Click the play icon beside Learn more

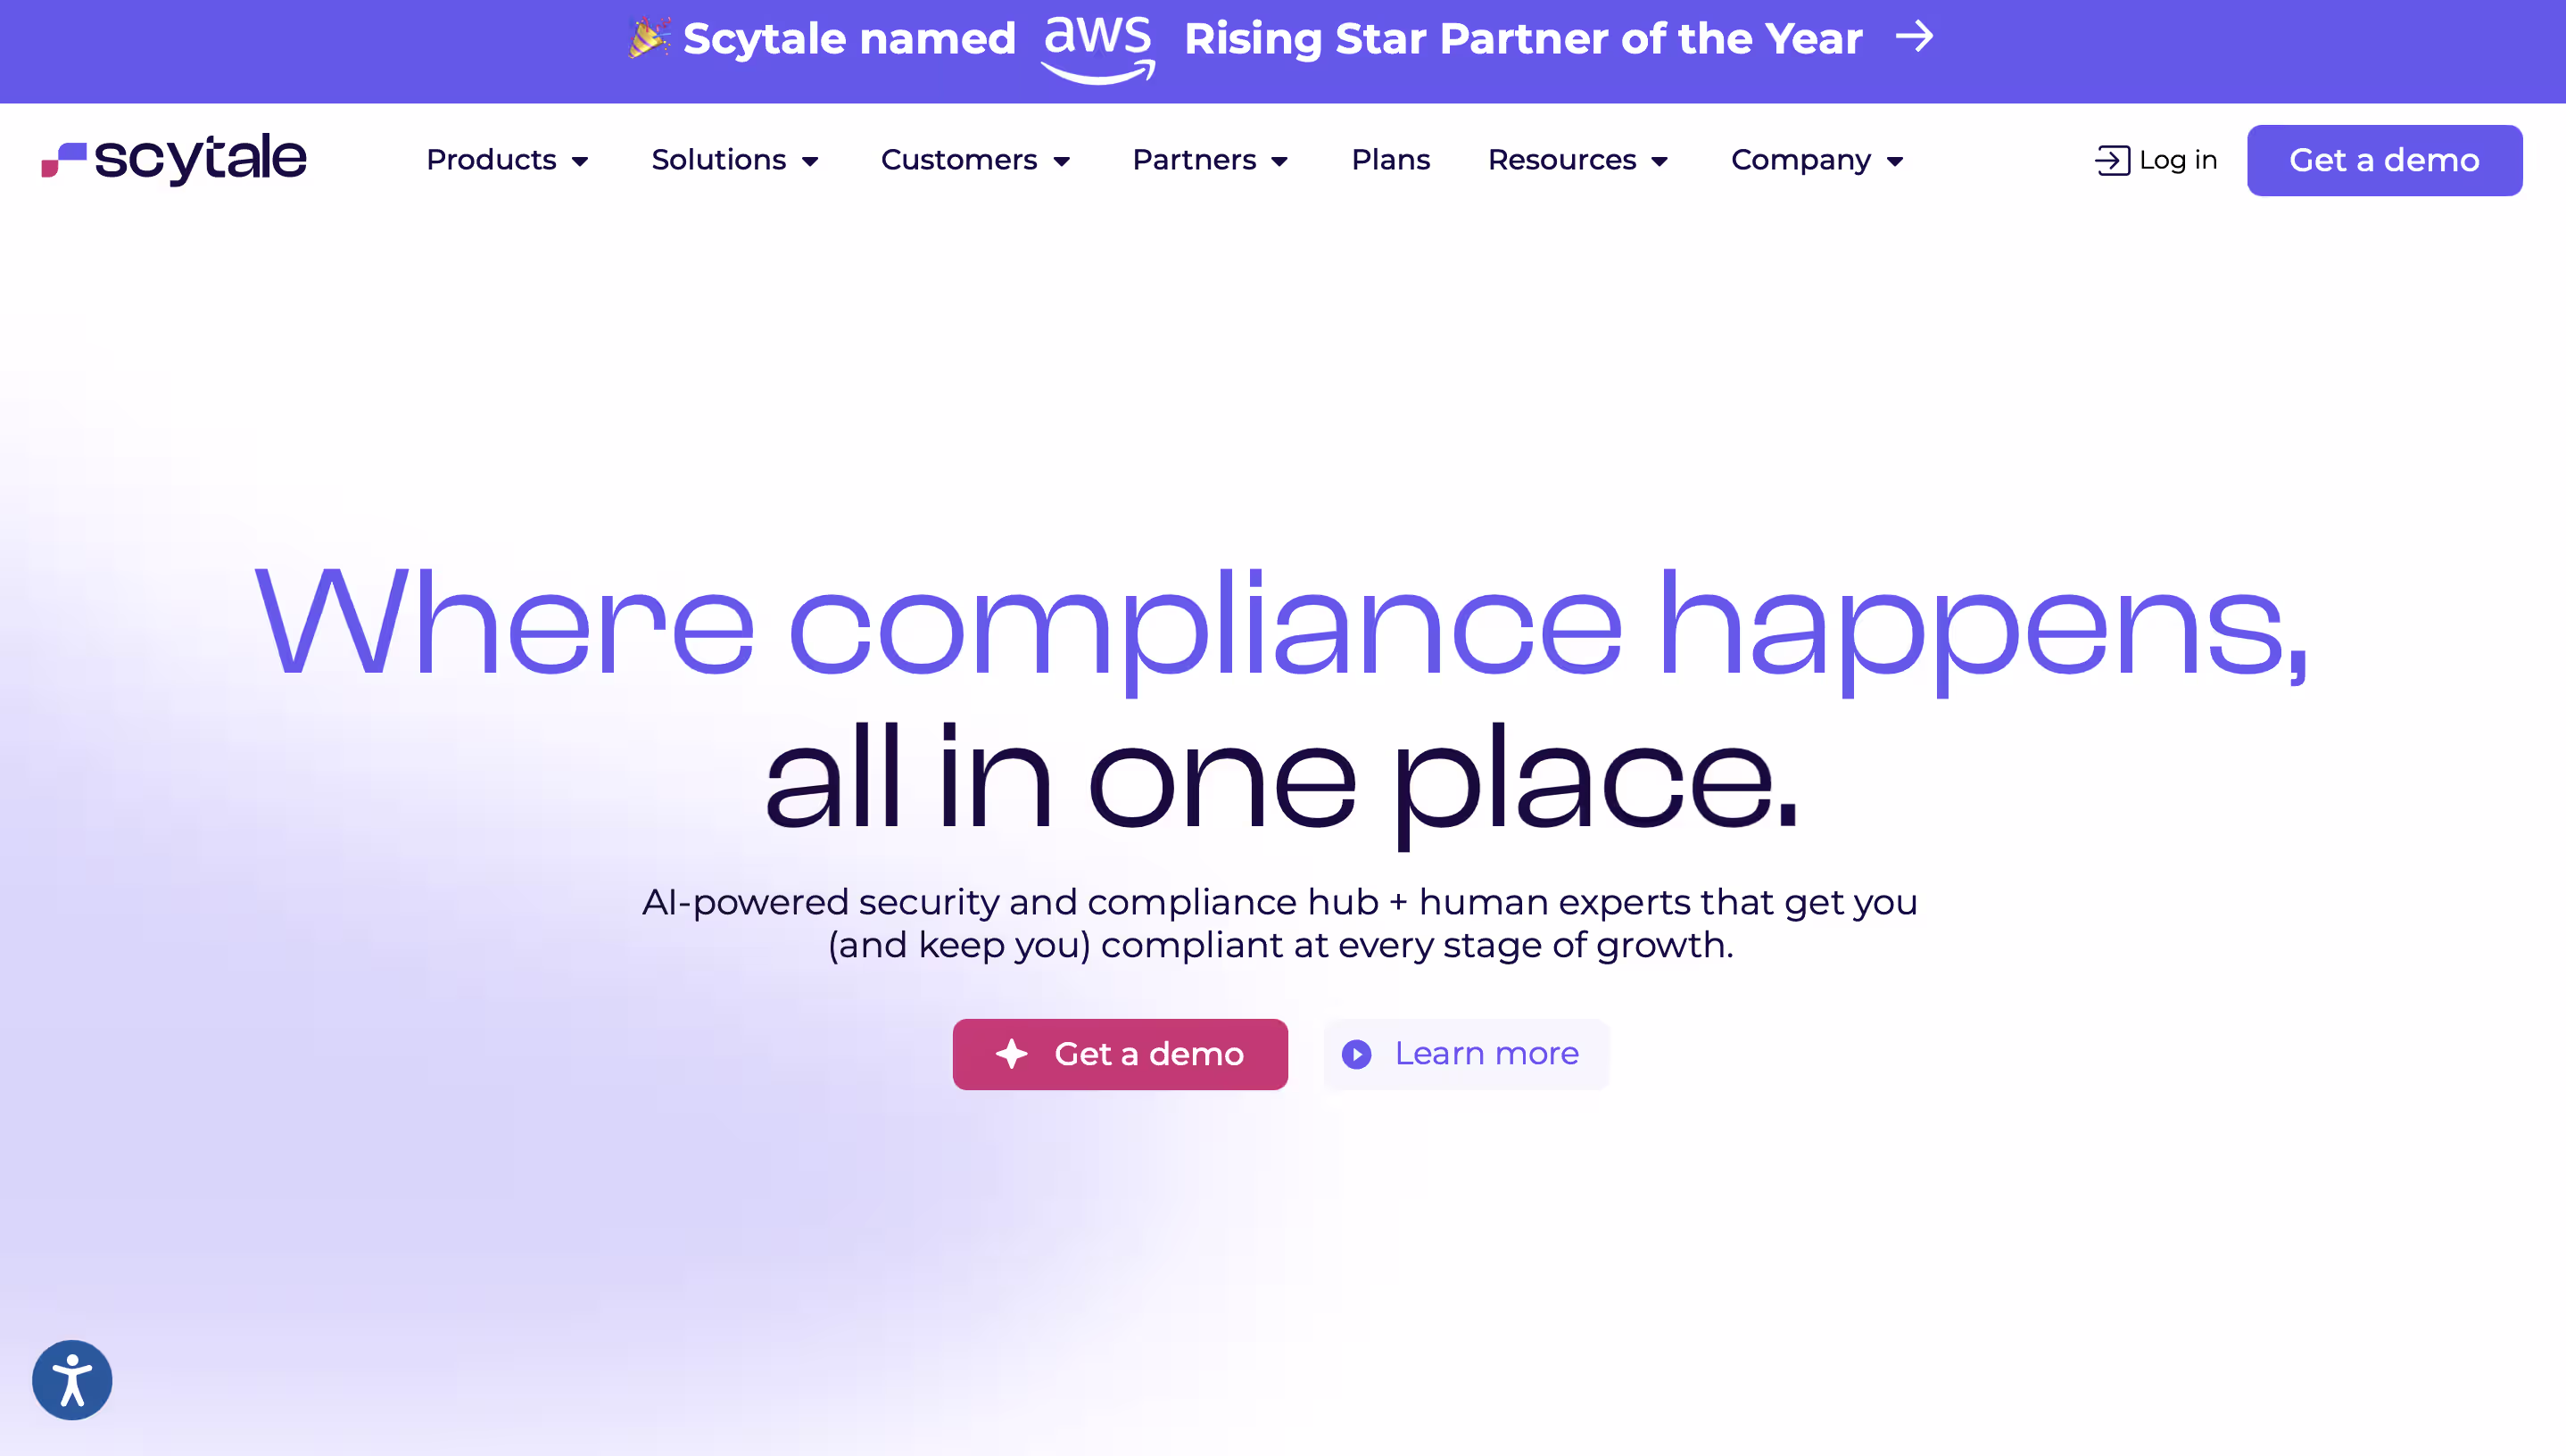pyautogui.click(x=1356, y=1054)
